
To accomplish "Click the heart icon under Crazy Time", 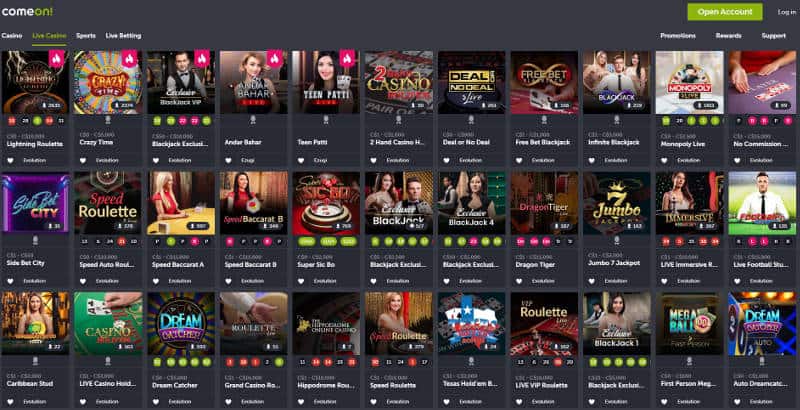I will (x=83, y=160).
